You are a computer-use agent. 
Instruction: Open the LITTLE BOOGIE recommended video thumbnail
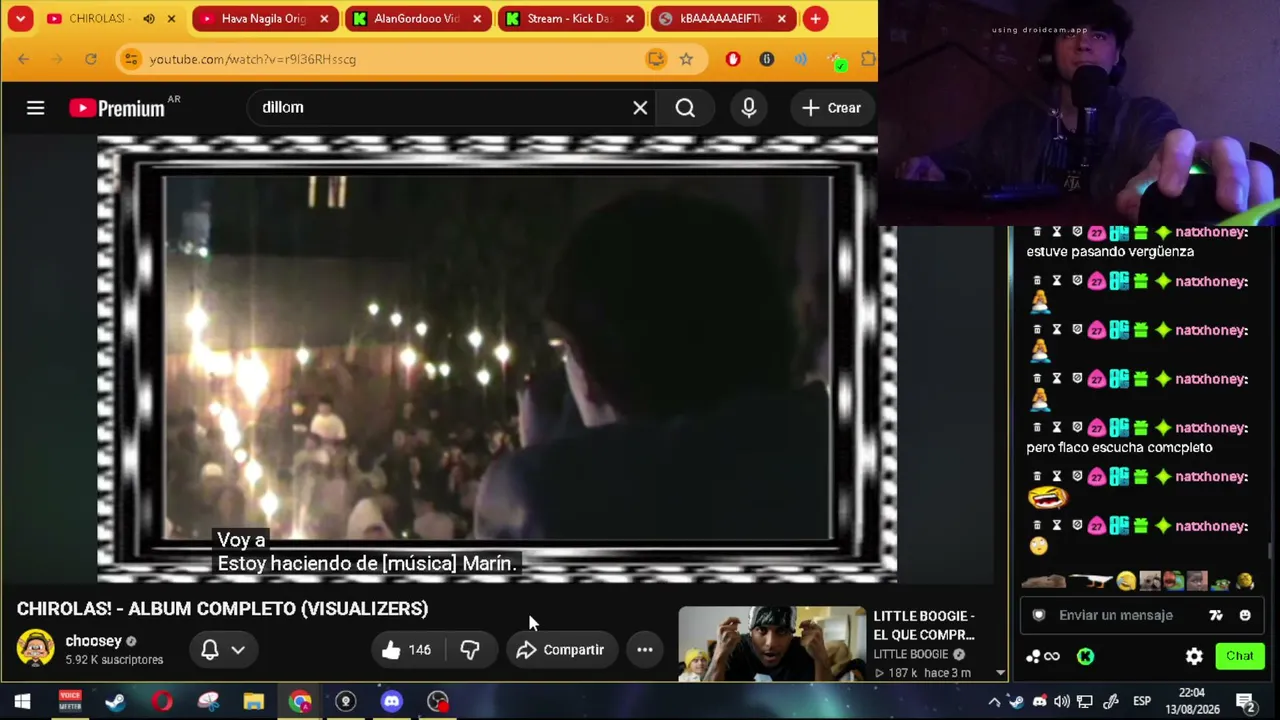pyautogui.click(x=771, y=644)
